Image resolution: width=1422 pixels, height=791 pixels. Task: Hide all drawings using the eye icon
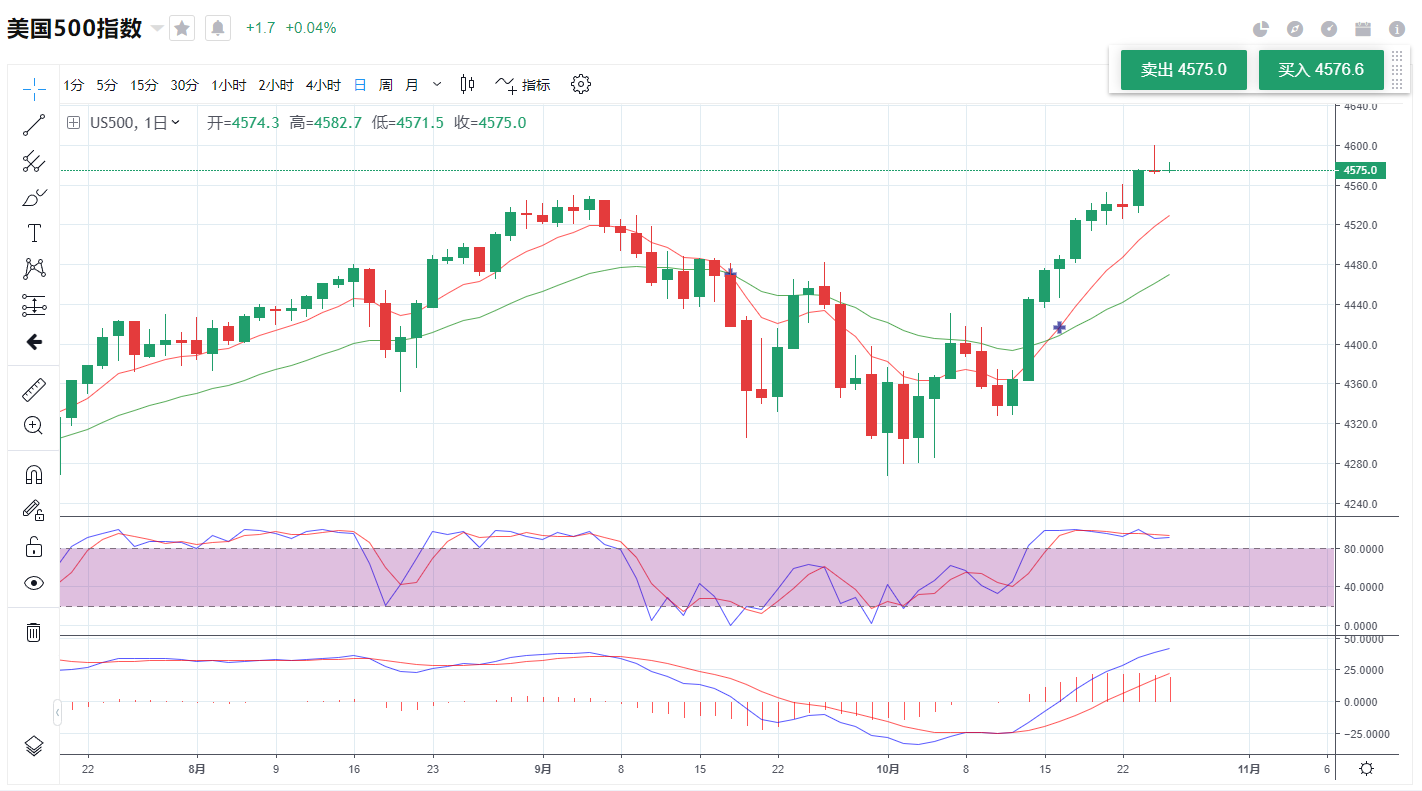pos(34,583)
